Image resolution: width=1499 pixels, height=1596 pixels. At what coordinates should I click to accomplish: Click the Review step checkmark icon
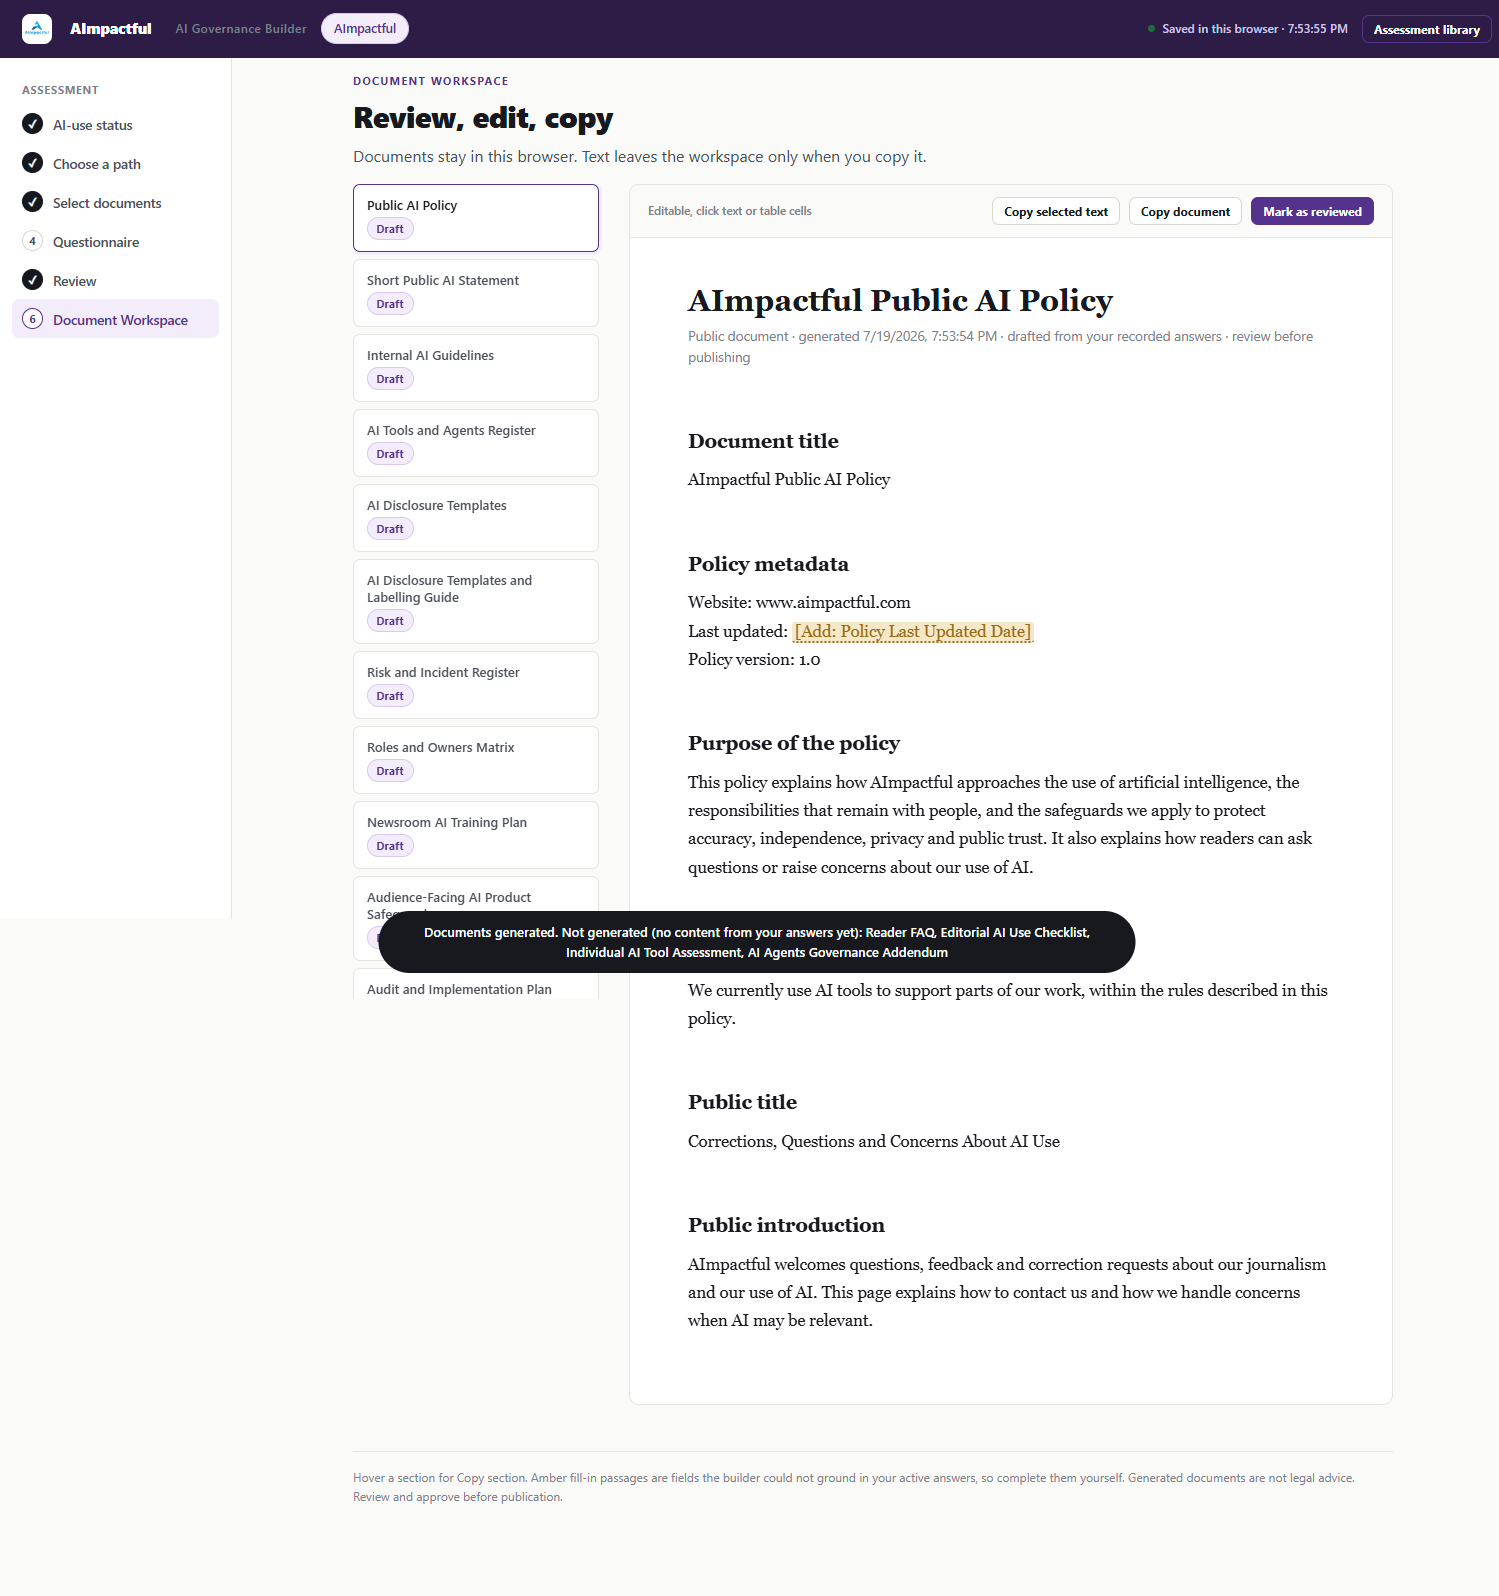click(x=33, y=280)
